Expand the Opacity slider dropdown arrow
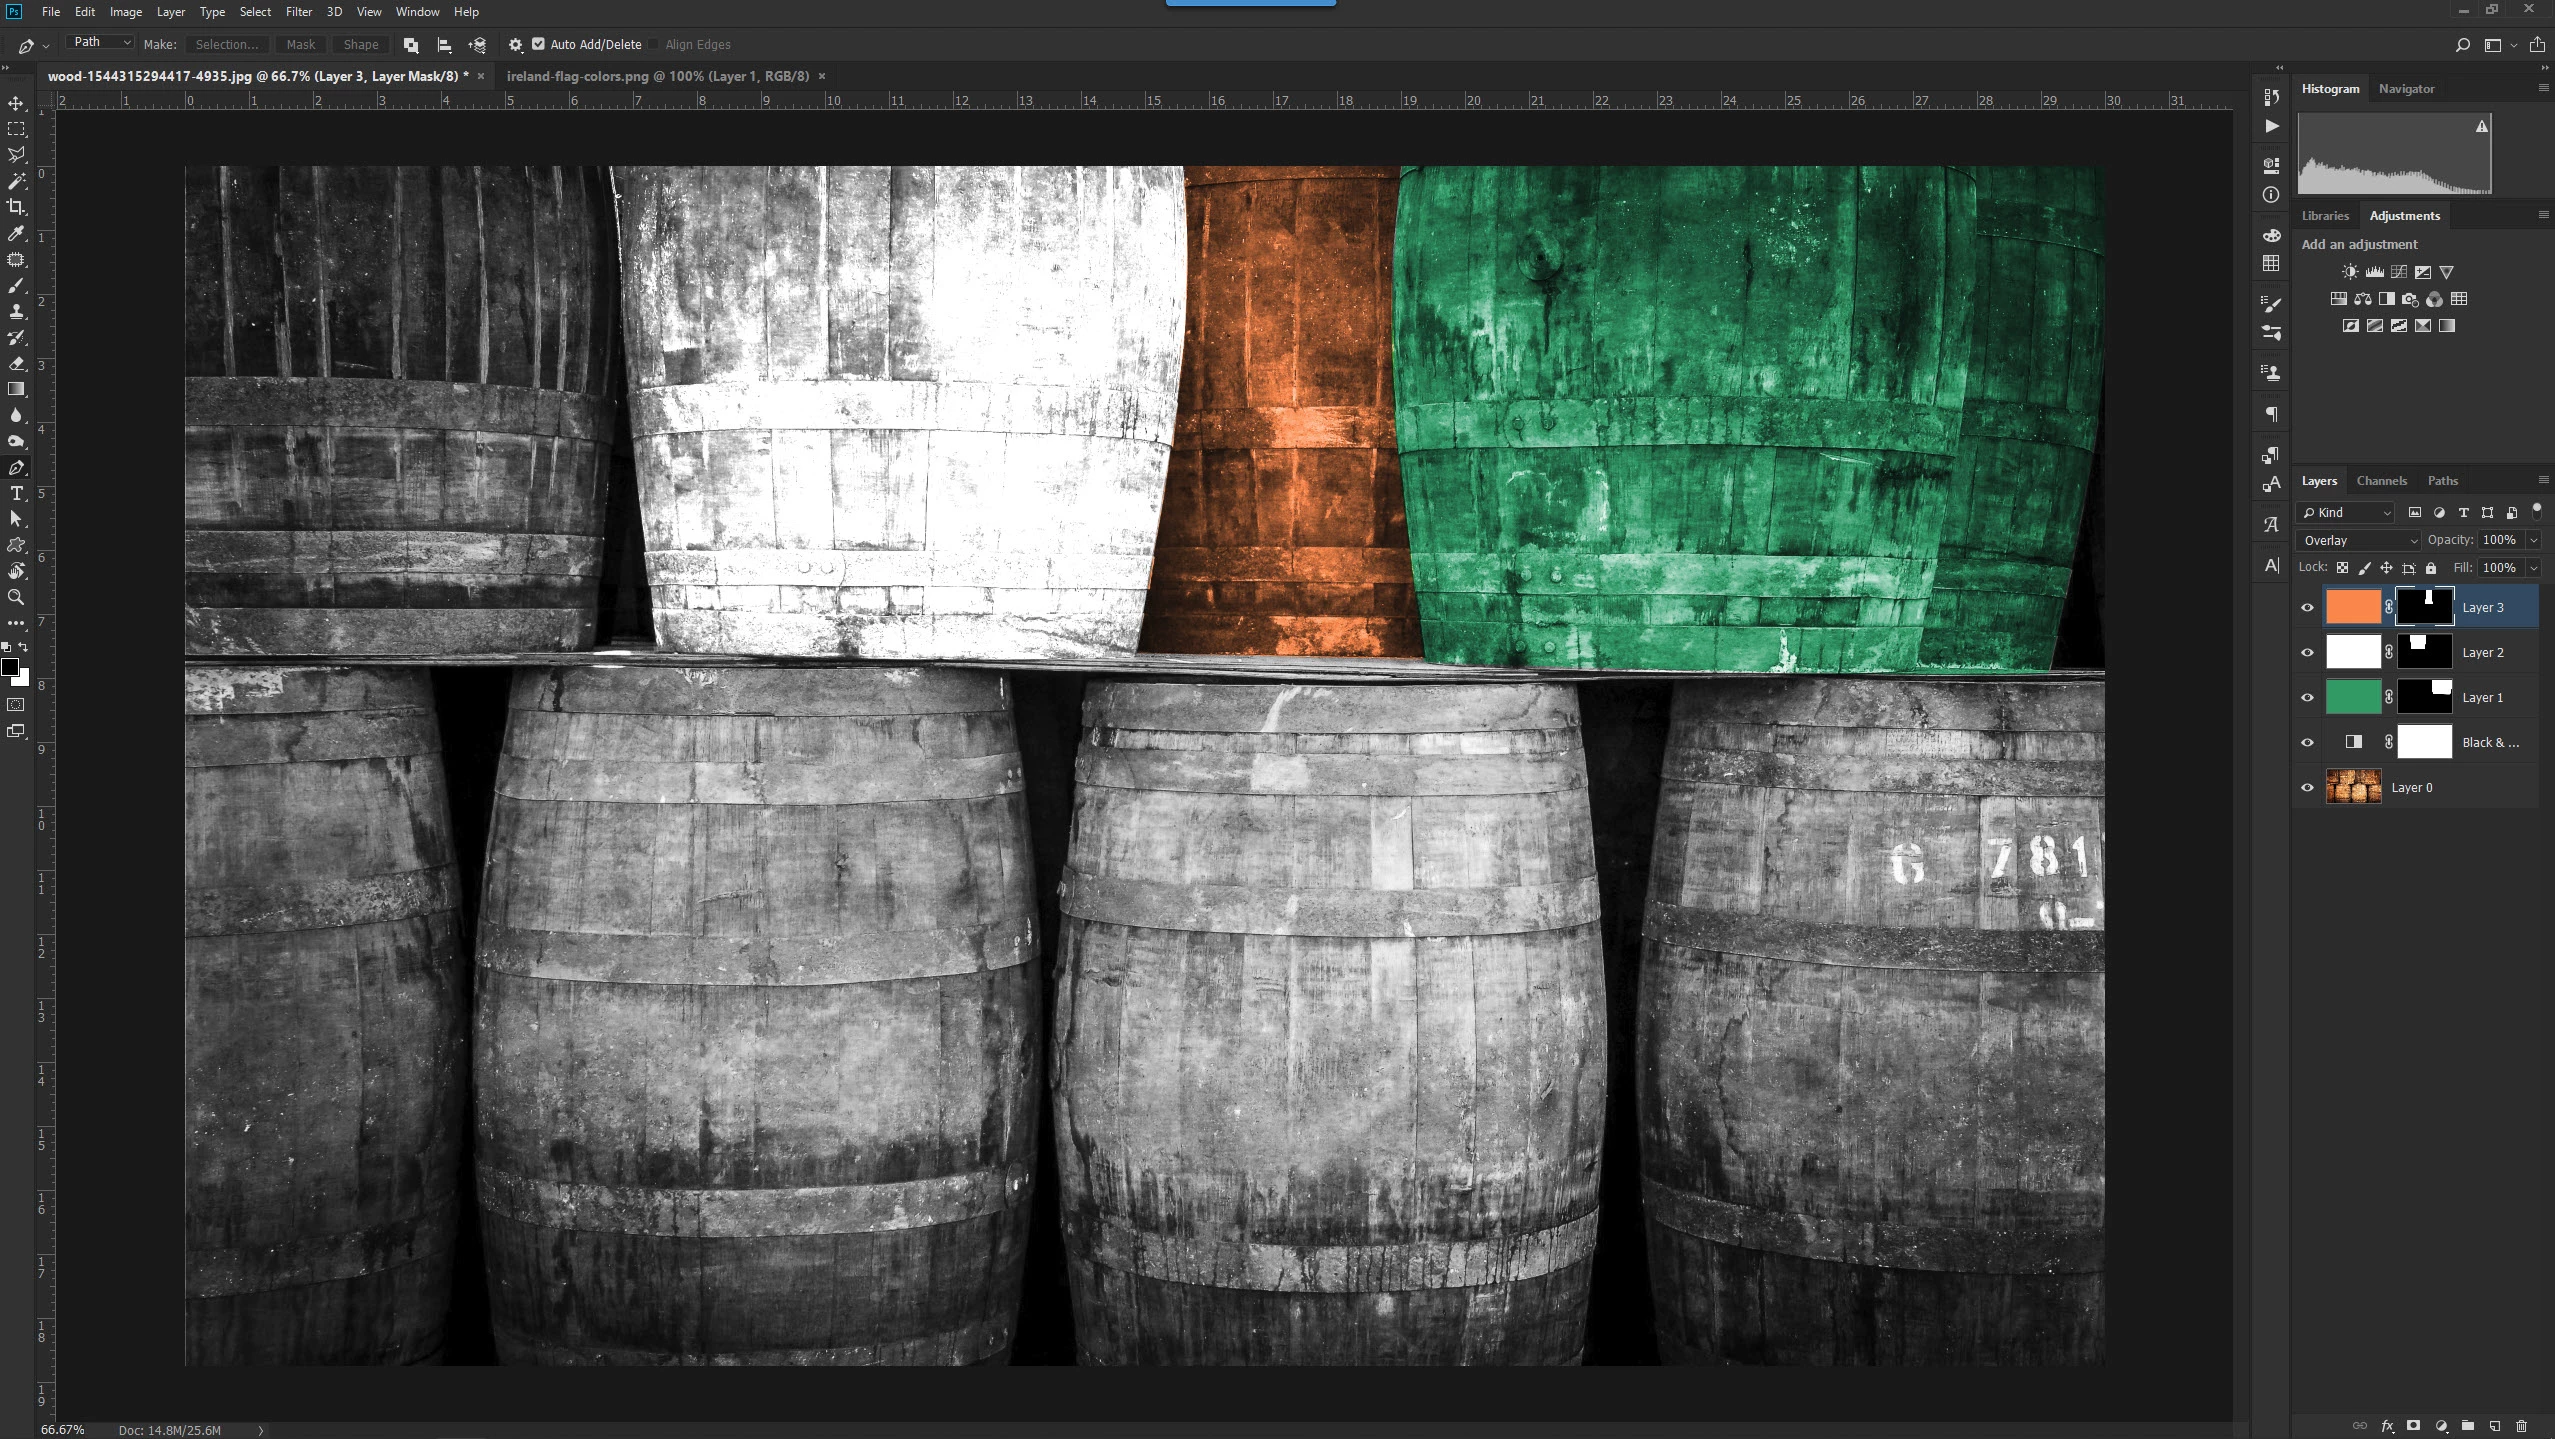 pyautogui.click(x=2533, y=540)
